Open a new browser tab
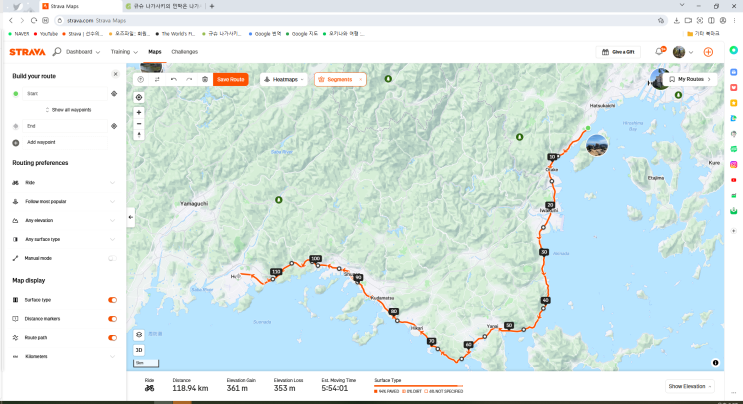743x404 pixels. pyautogui.click(x=212, y=6)
